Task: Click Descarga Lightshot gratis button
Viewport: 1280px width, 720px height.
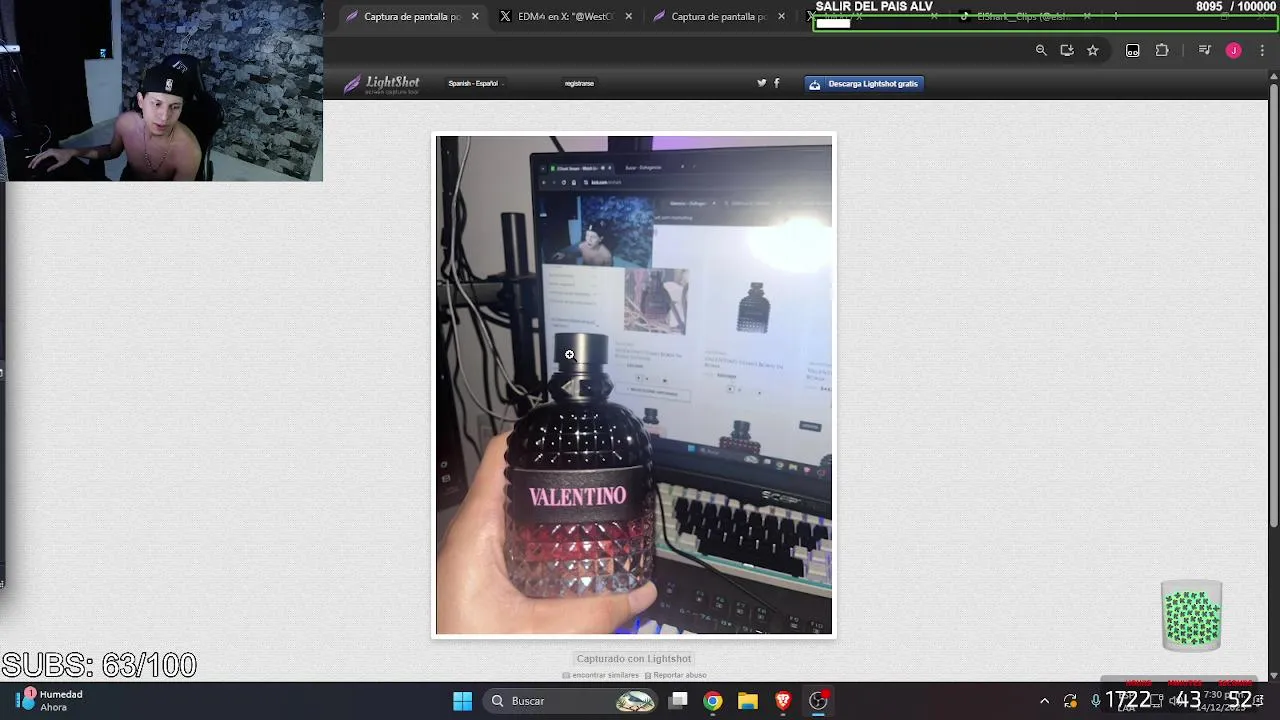Action: pyautogui.click(x=864, y=84)
